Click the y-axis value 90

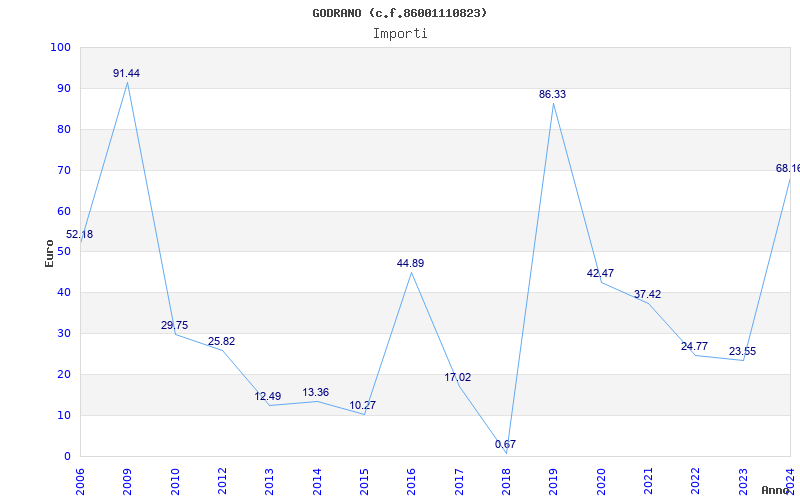(x=63, y=88)
